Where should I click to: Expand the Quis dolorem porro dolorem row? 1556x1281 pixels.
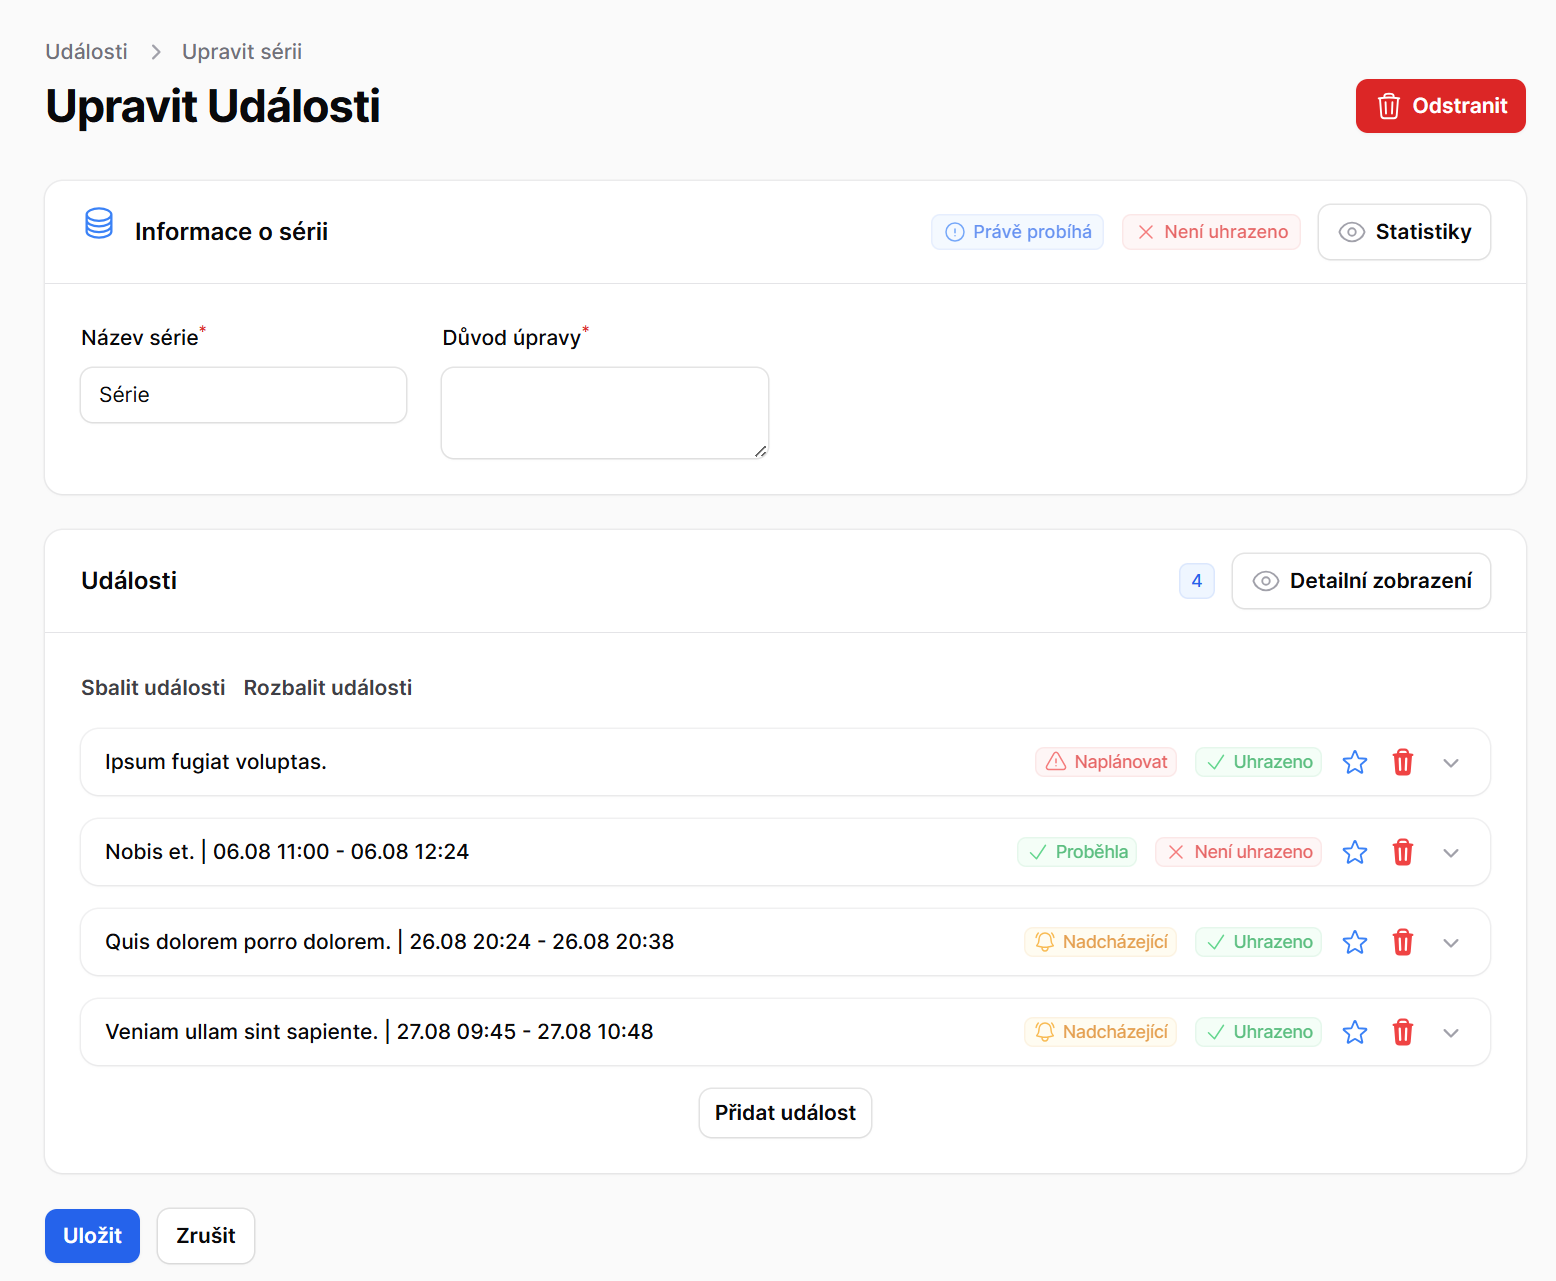tap(1451, 943)
